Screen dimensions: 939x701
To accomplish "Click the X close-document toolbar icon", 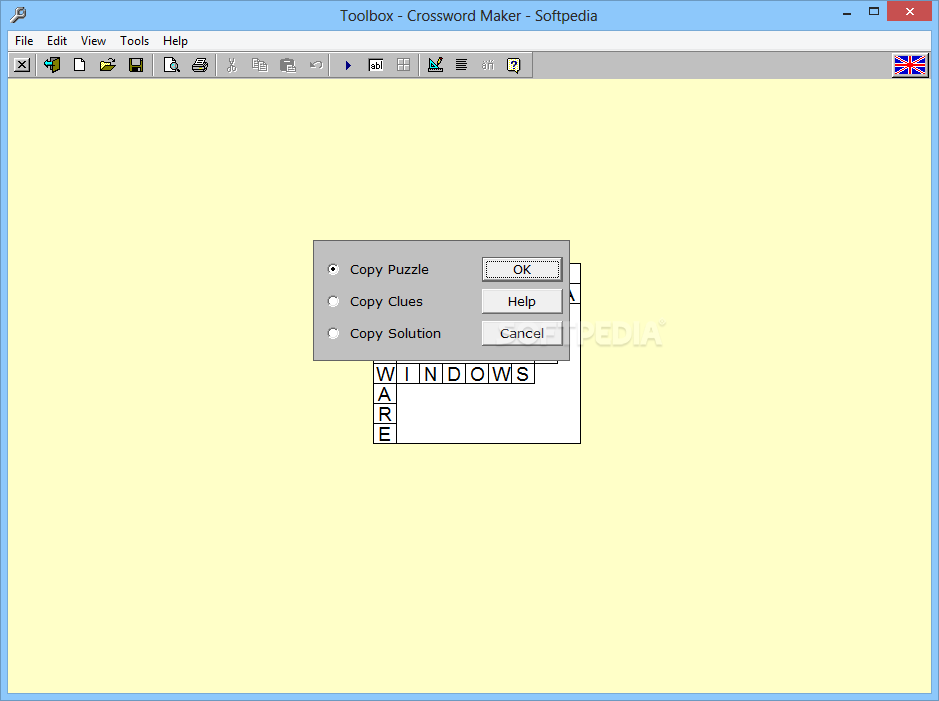I will click(22, 65).
